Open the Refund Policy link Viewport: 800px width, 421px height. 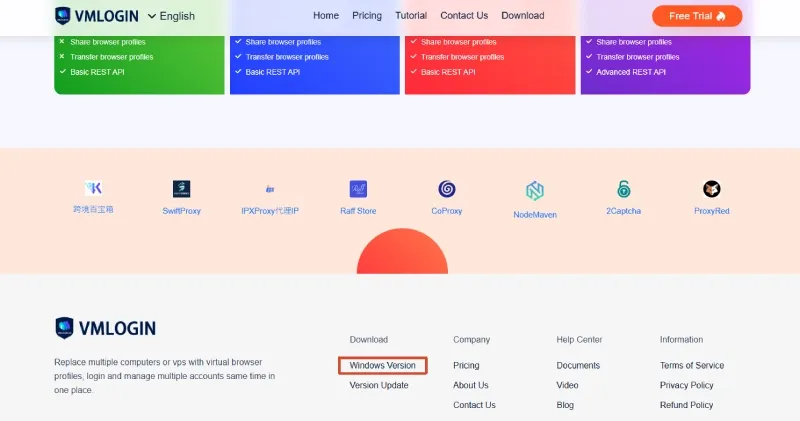pyautogui.click(x=686, y=405)
